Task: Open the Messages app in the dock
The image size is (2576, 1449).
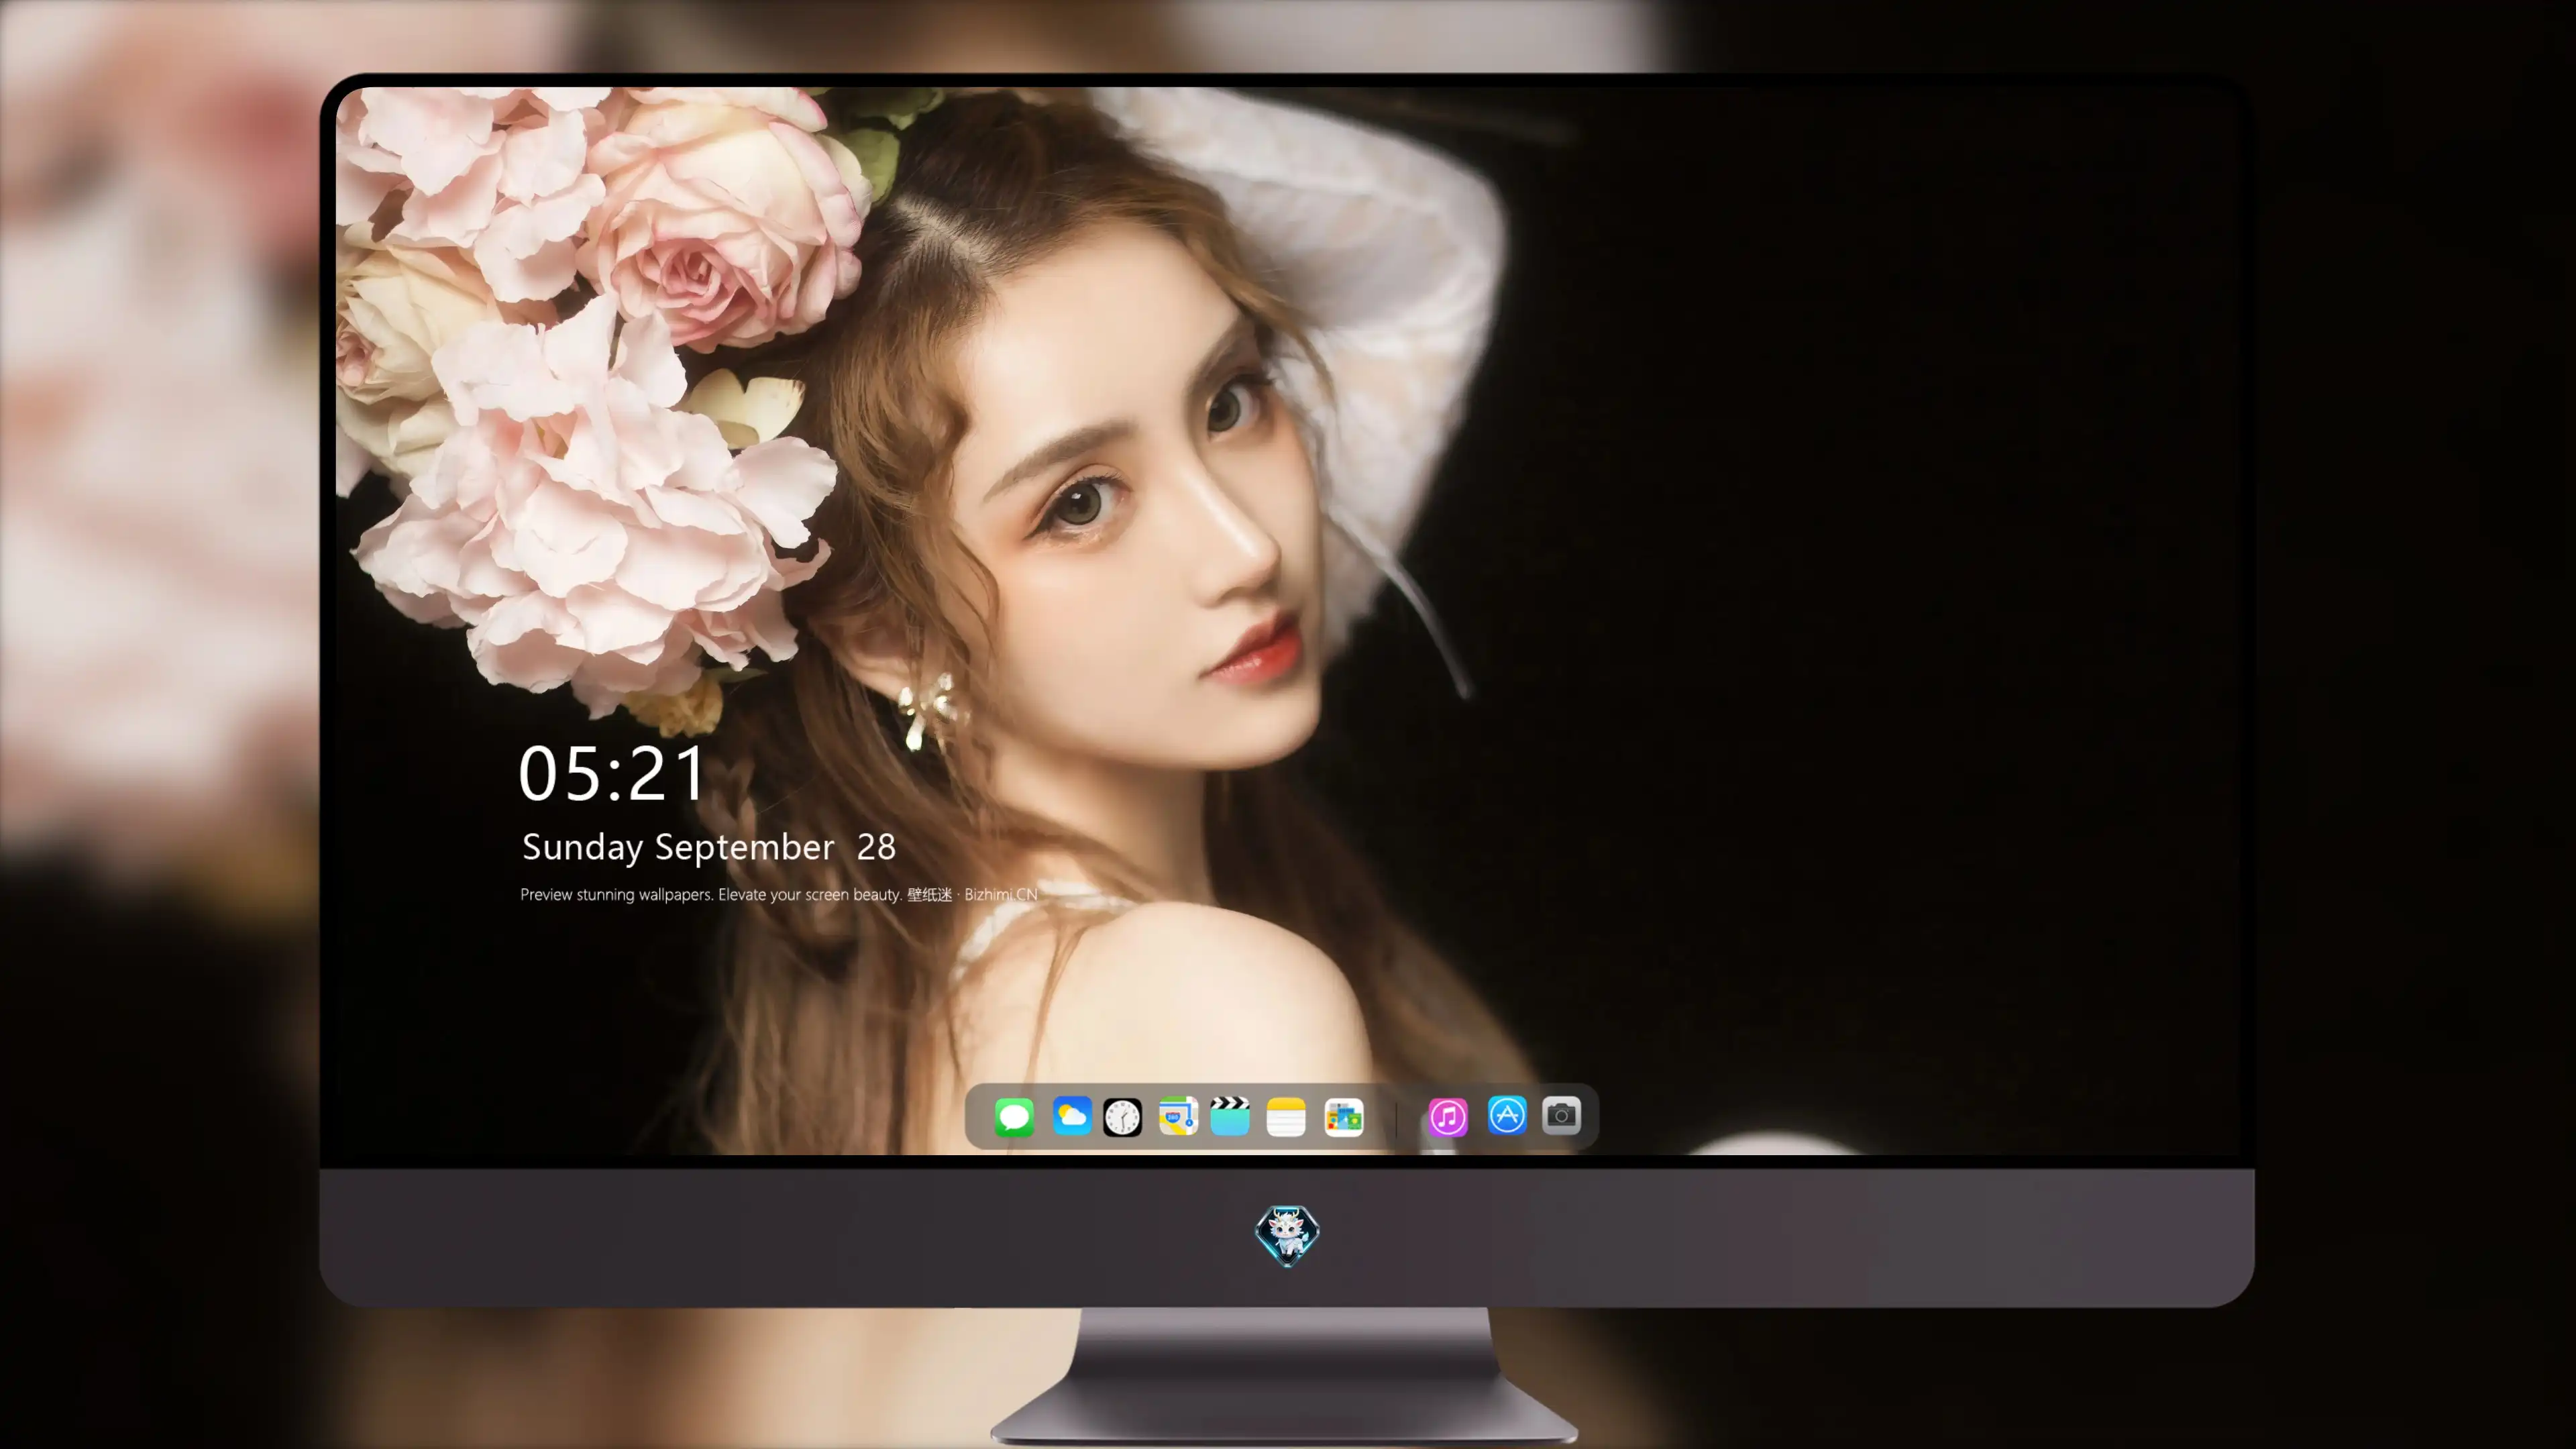Action: [1014, 1117]
